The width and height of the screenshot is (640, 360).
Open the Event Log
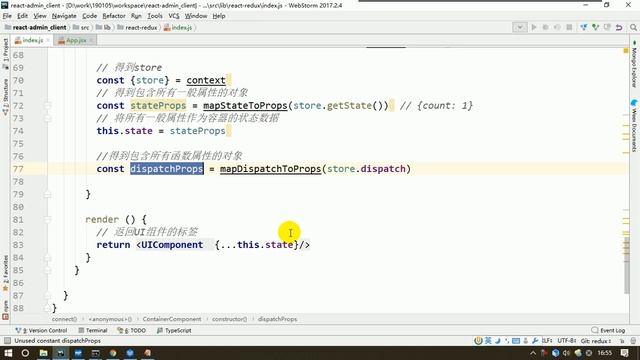[608, 330]
